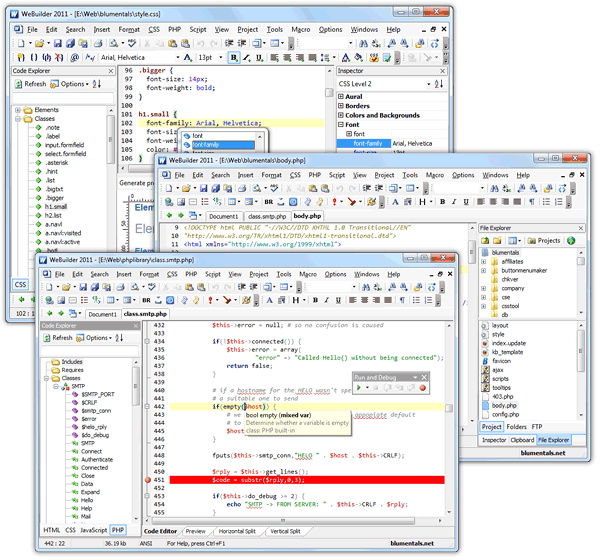Click the breakpoint marker on line 451
Screen dimensions: 600x560
click(147, 480)
